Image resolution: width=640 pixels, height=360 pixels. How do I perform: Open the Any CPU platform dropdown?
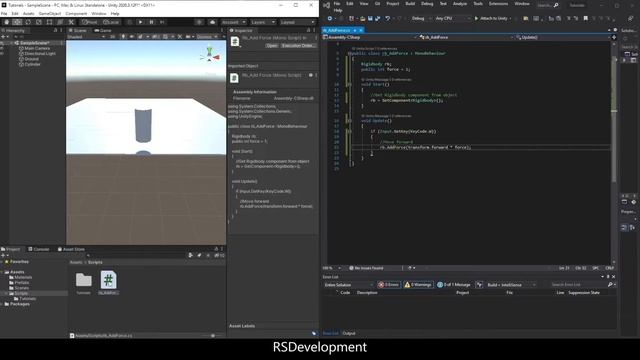[452, 18]
